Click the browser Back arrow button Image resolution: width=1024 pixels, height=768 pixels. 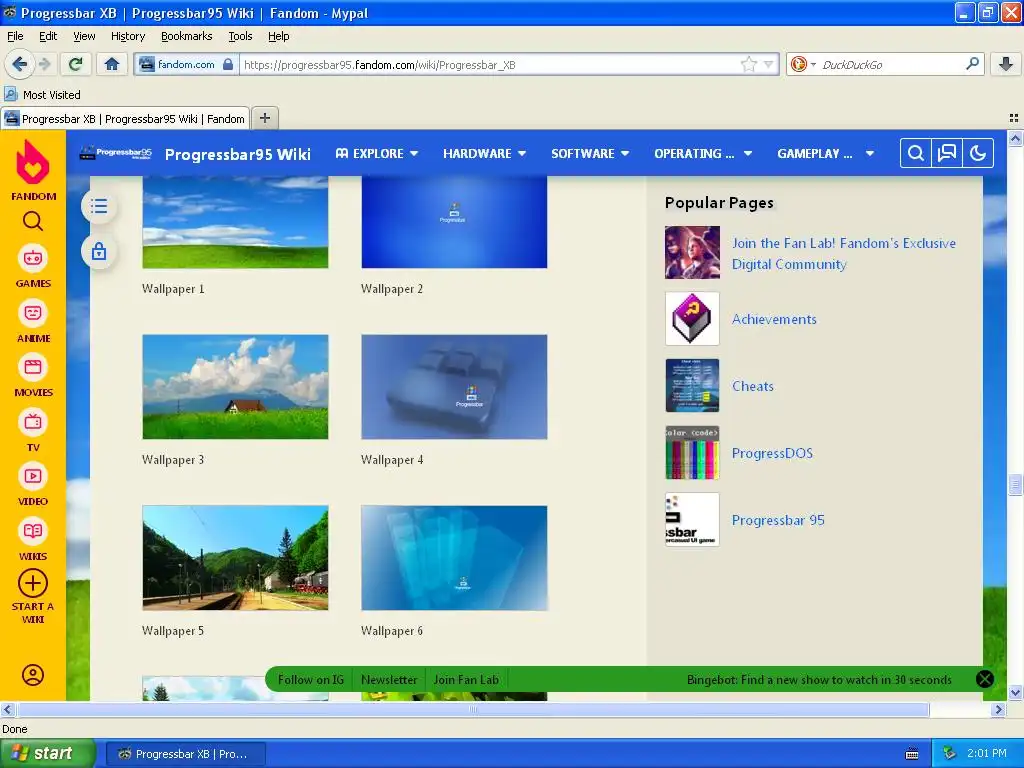pos(19,64)
